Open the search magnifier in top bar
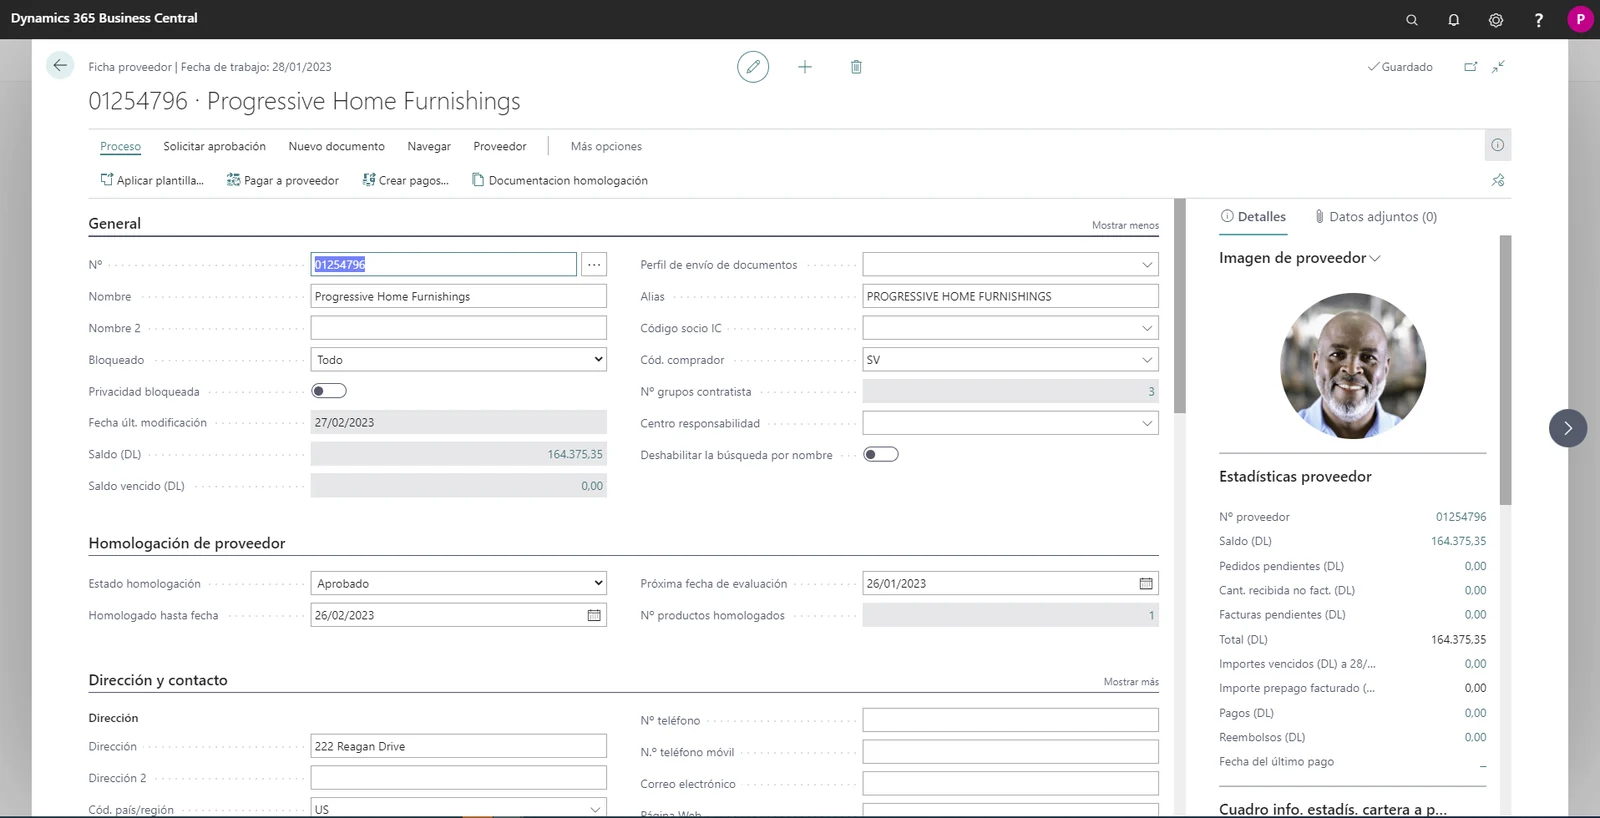Screen dimensions: 1600x818 pos(1412,20)
